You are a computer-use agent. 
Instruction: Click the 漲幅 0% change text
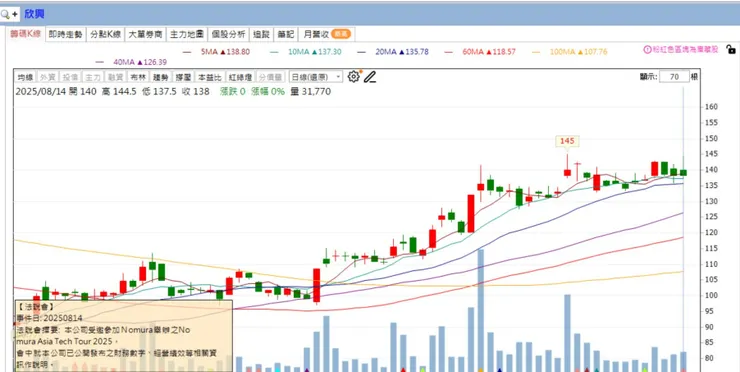pyautogui.click(x=268, y=92)
